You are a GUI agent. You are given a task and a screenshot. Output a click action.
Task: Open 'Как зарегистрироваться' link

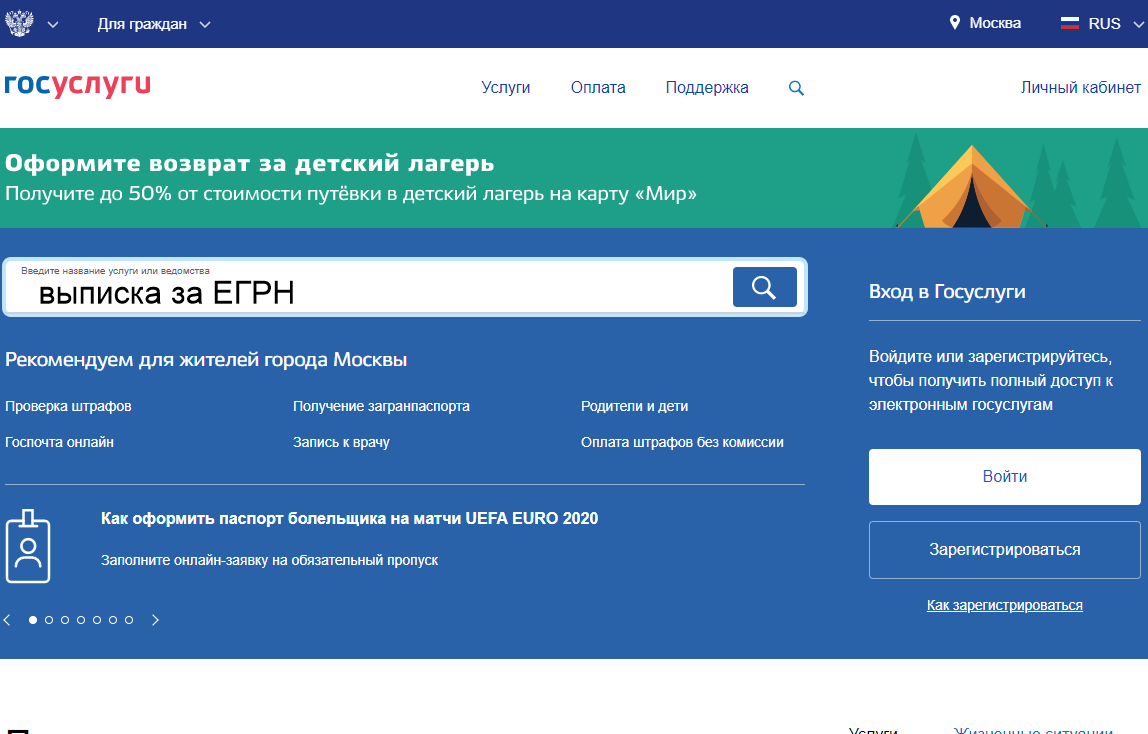coord(1004,605)
